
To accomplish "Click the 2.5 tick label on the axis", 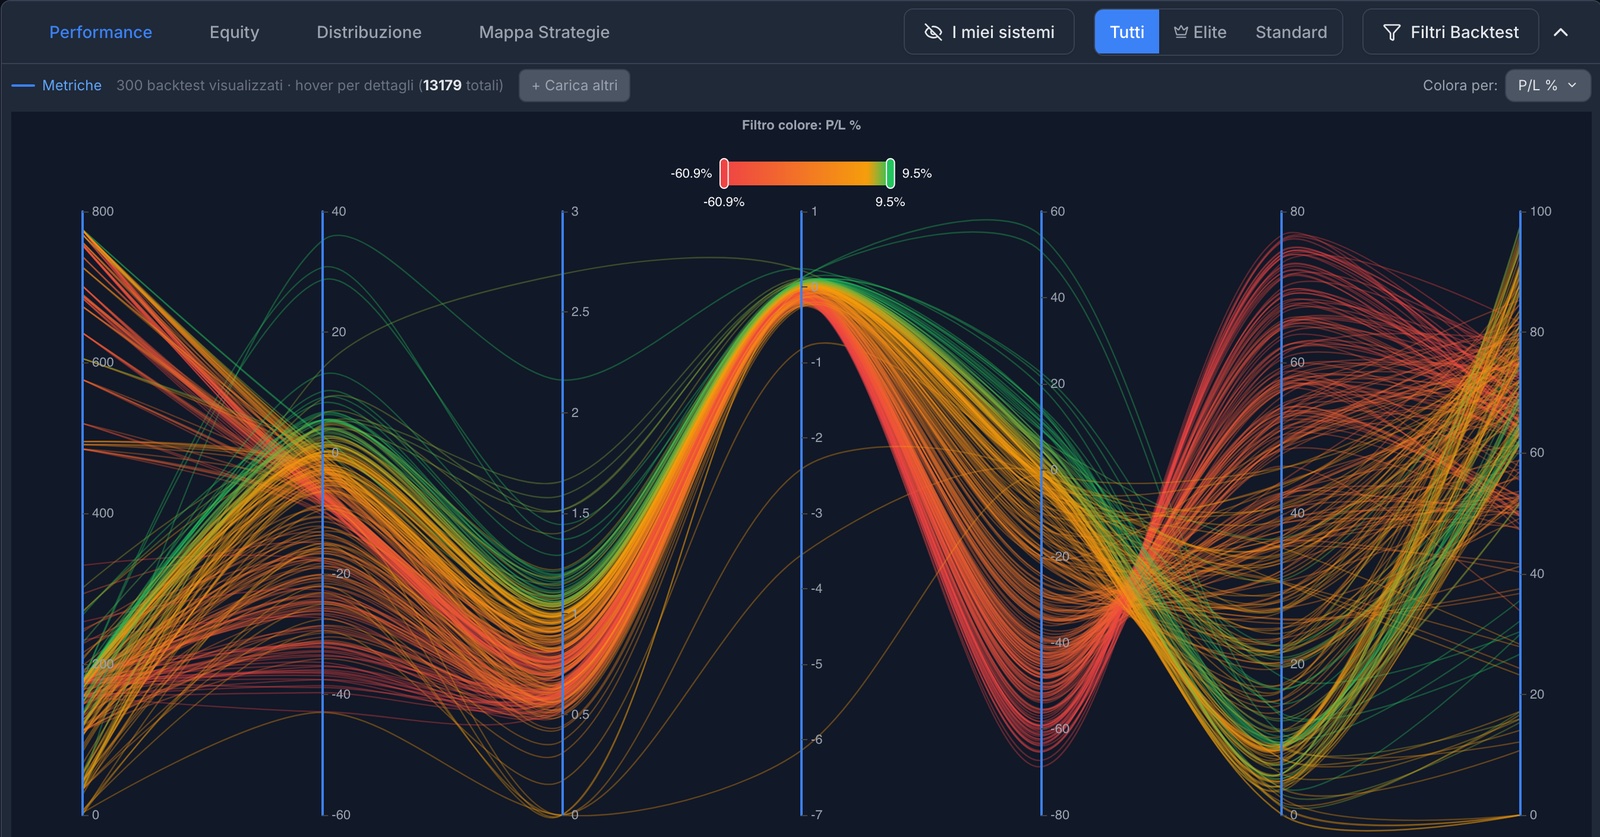I will (580, 312).
